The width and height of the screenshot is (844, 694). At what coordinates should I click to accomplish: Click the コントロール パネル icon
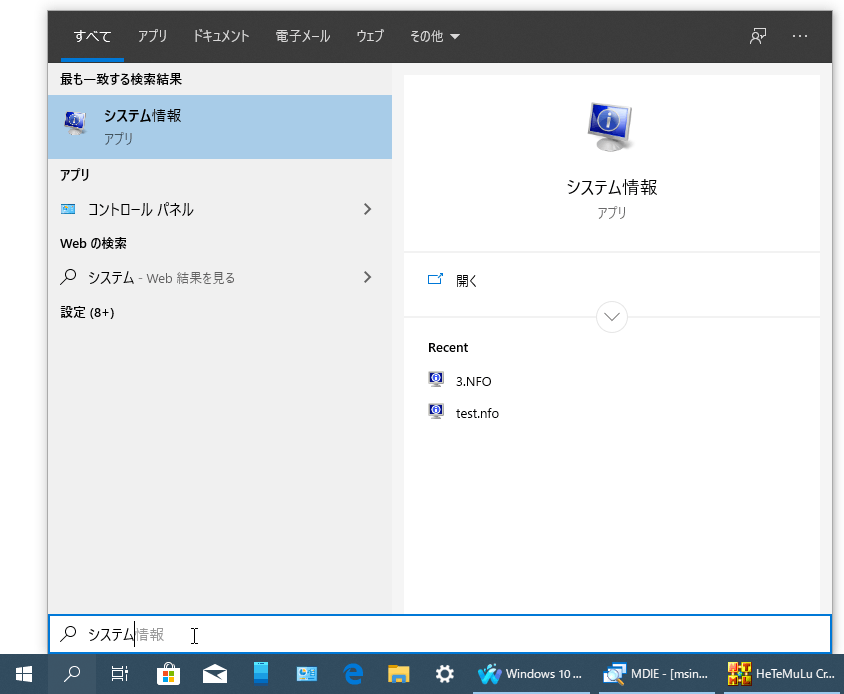pos(68,209)
